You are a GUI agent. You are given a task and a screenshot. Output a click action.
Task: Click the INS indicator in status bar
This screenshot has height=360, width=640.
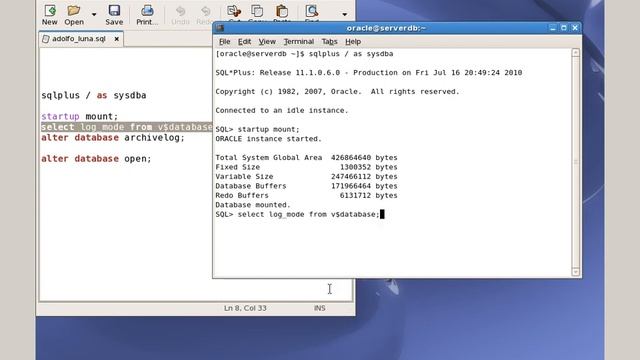click(320, 308)
